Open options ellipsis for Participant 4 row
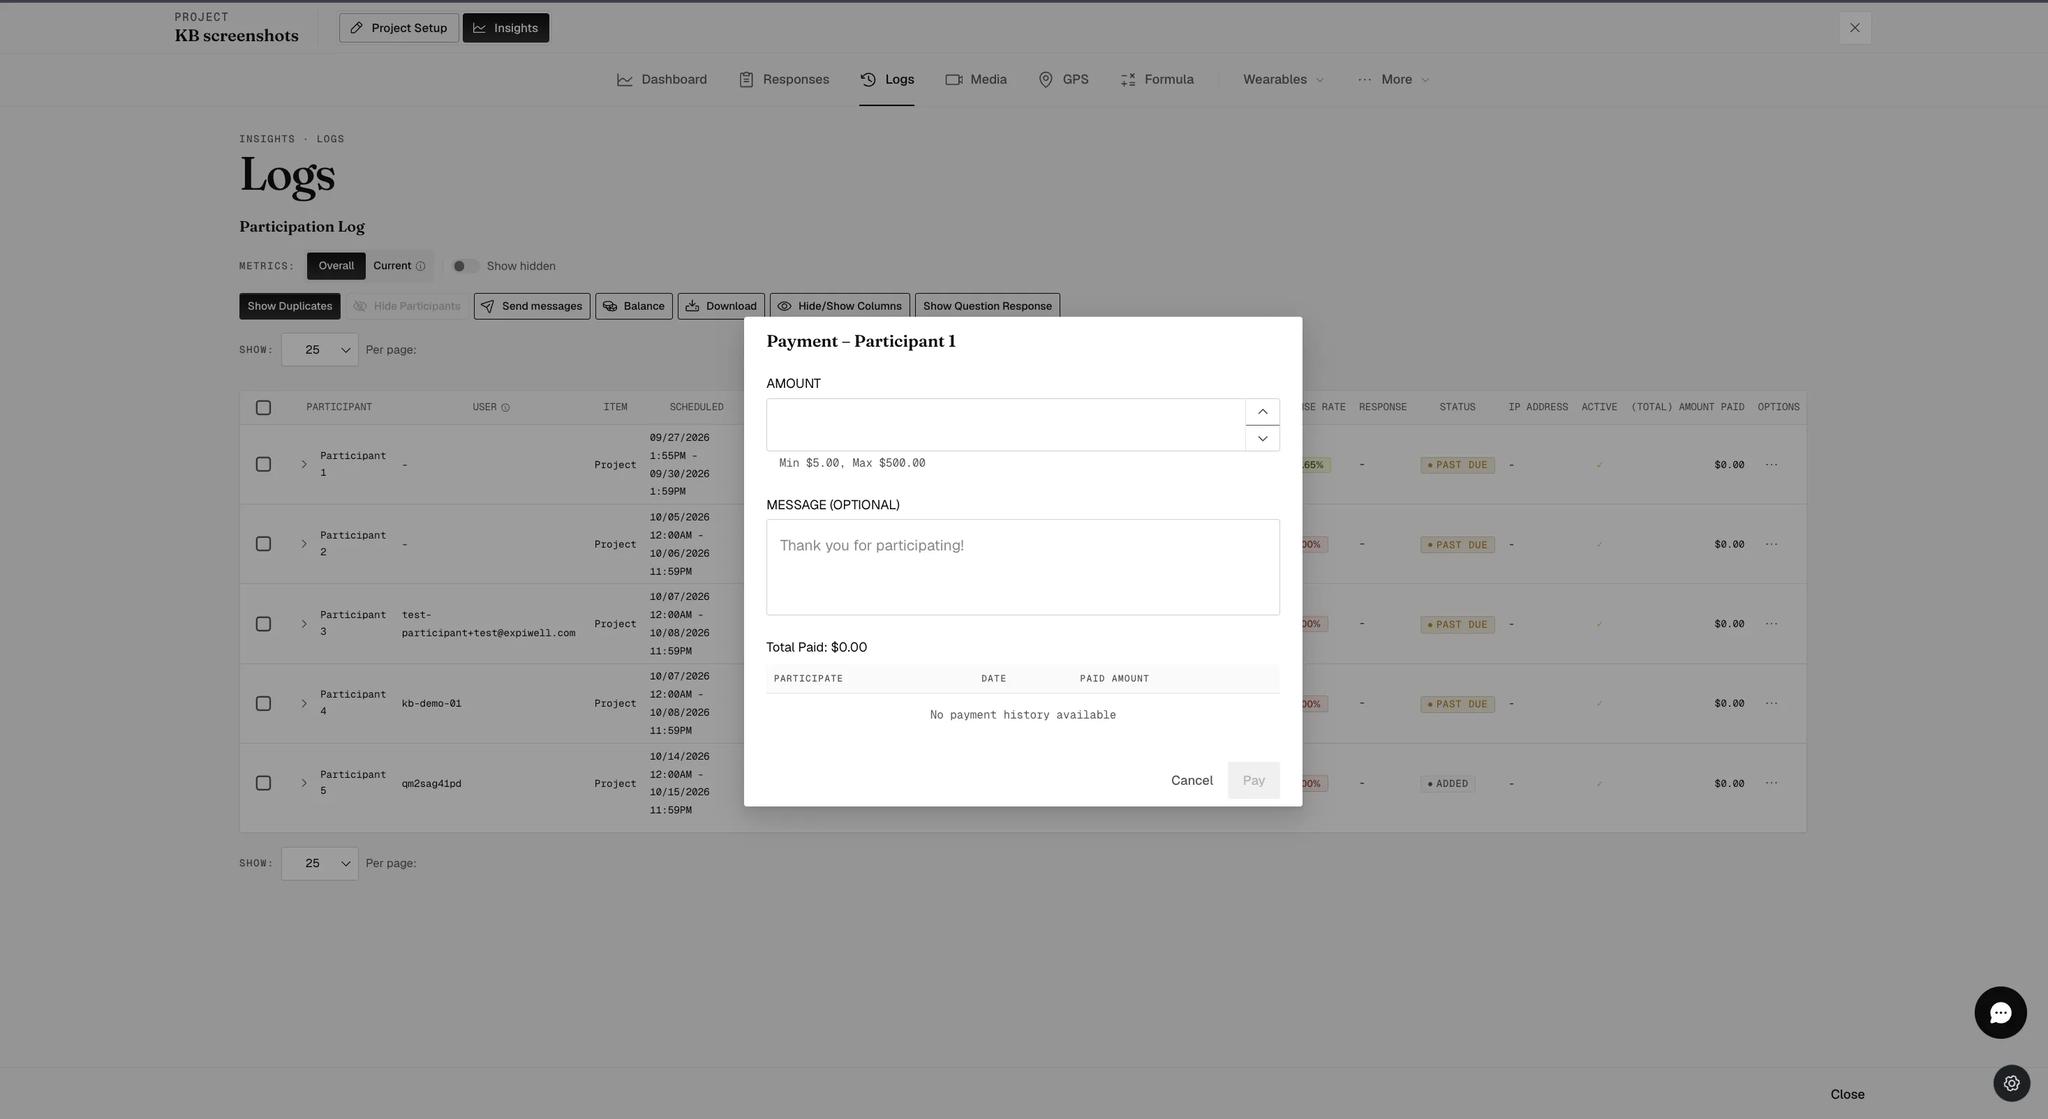The width and height of the screenshot is (2048, 1119). [x=1771, y=703]
